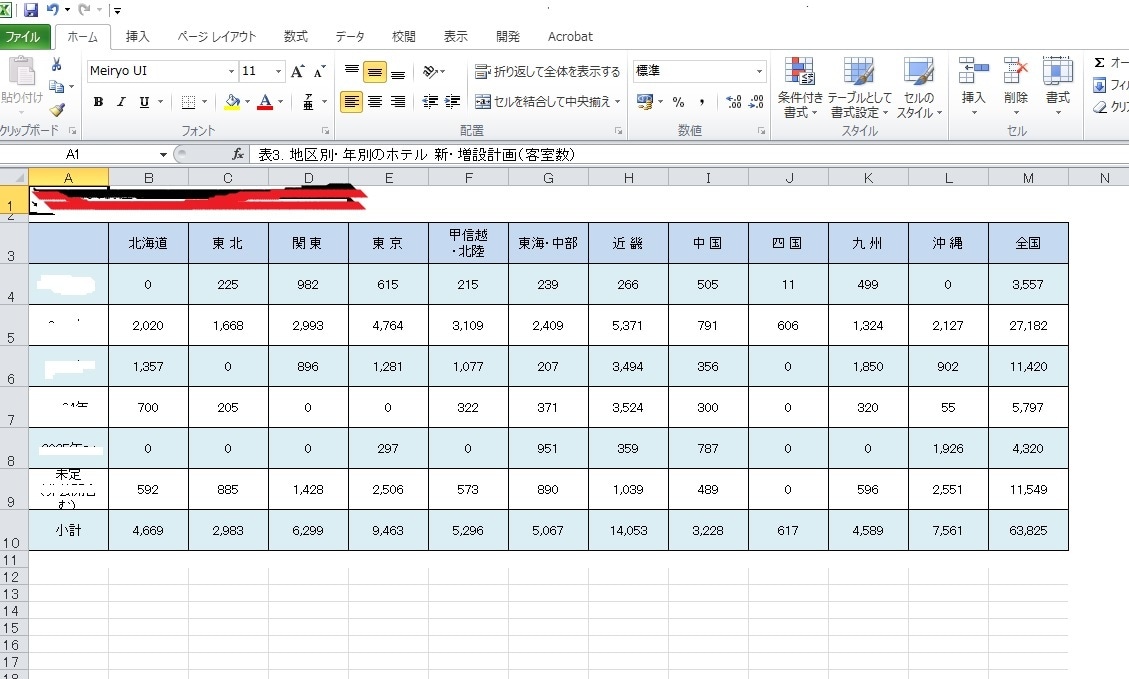Click the Redo arrow icon

(84, 10)
